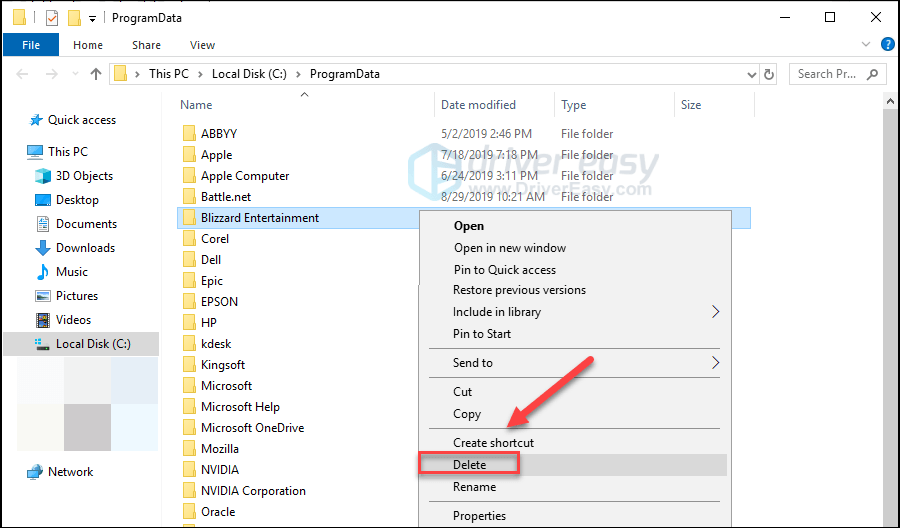The width and height of the screenshot is (900, 528).
Task: Click the Properties icon in quick access toolbar
Action: pyautogui.click(x=52, y=18)
